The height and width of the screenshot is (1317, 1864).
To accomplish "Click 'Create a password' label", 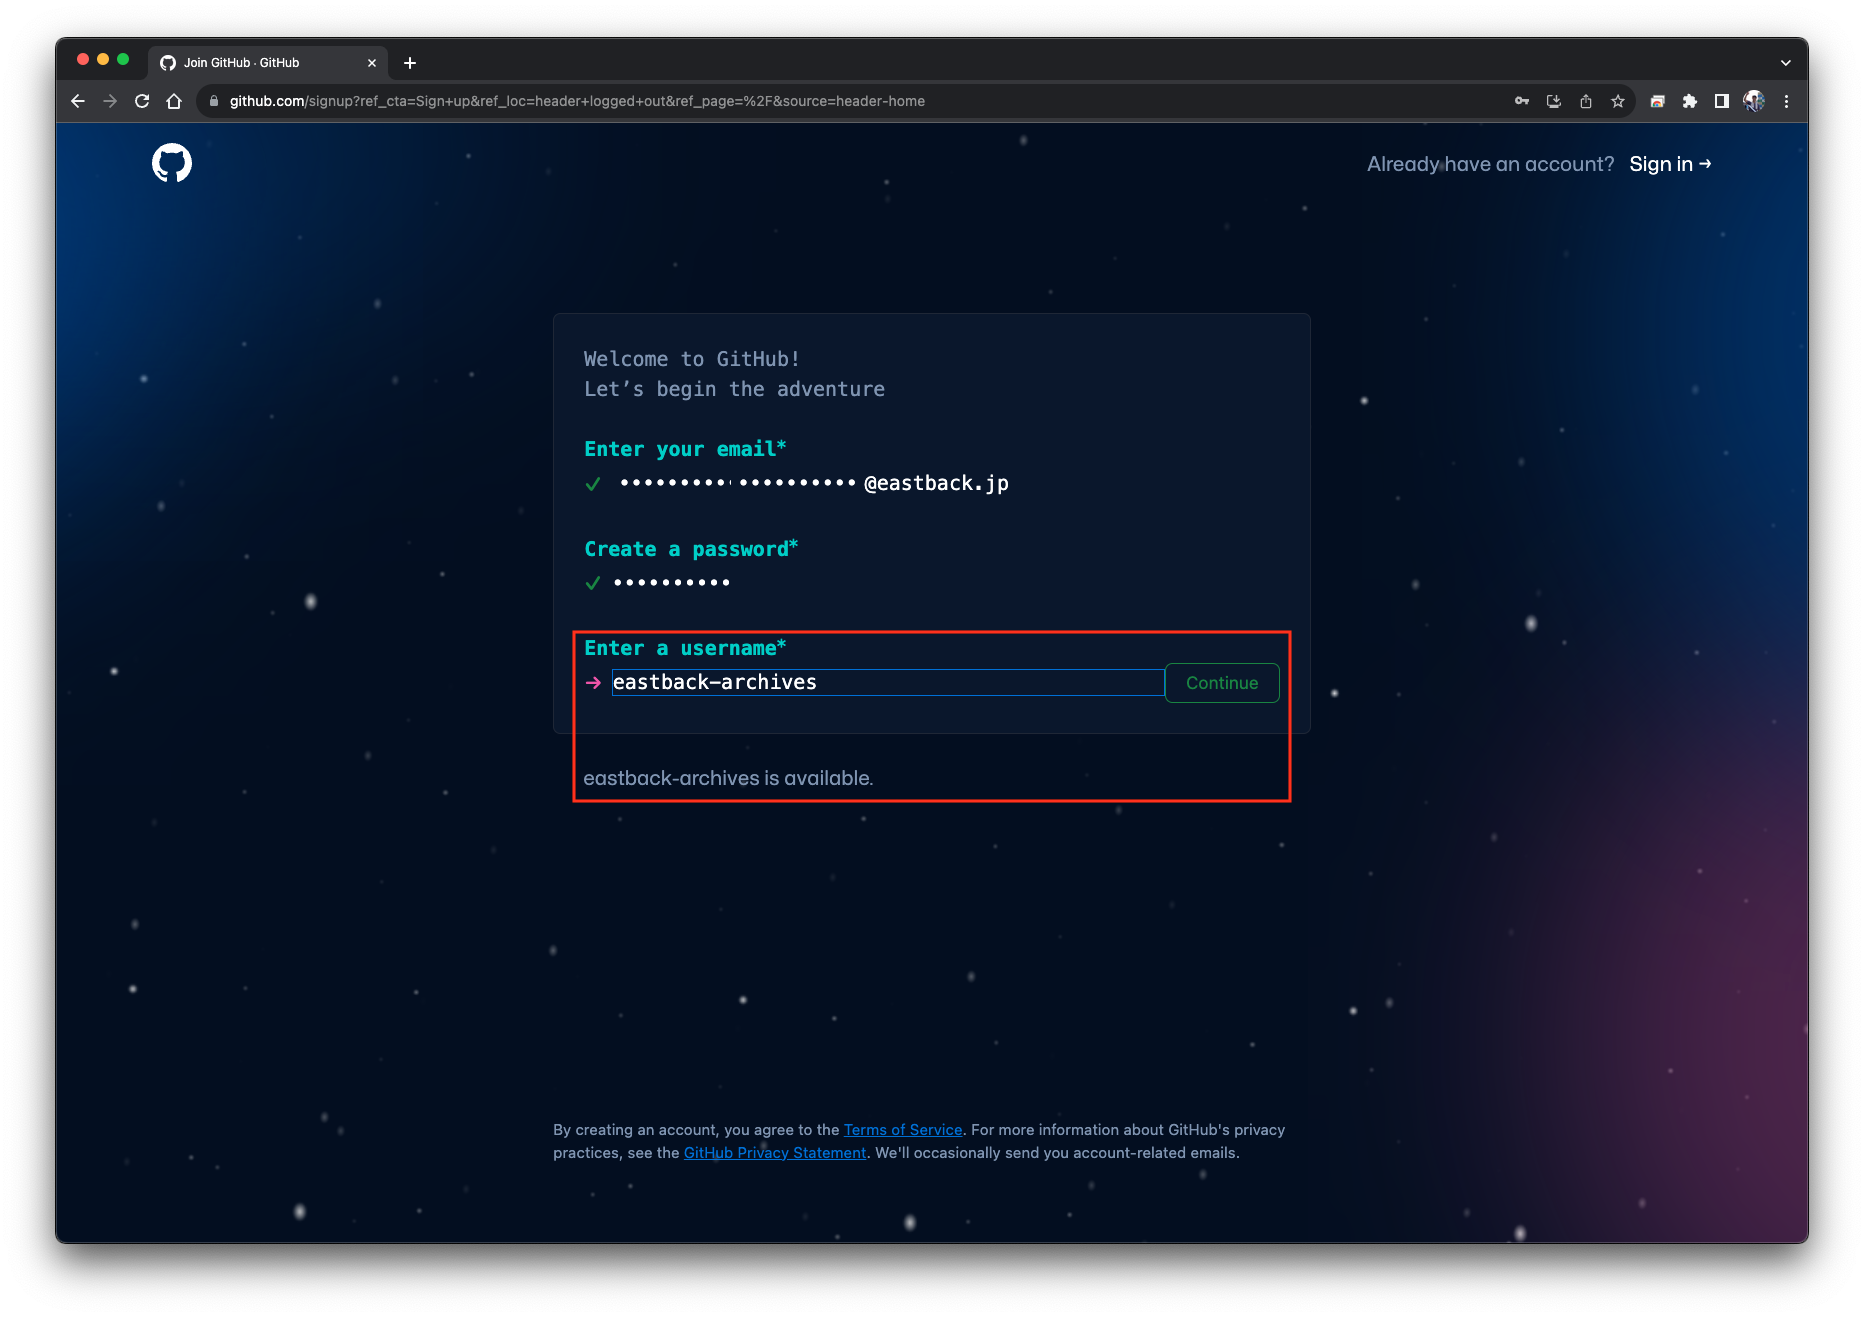I will point(691,549).
